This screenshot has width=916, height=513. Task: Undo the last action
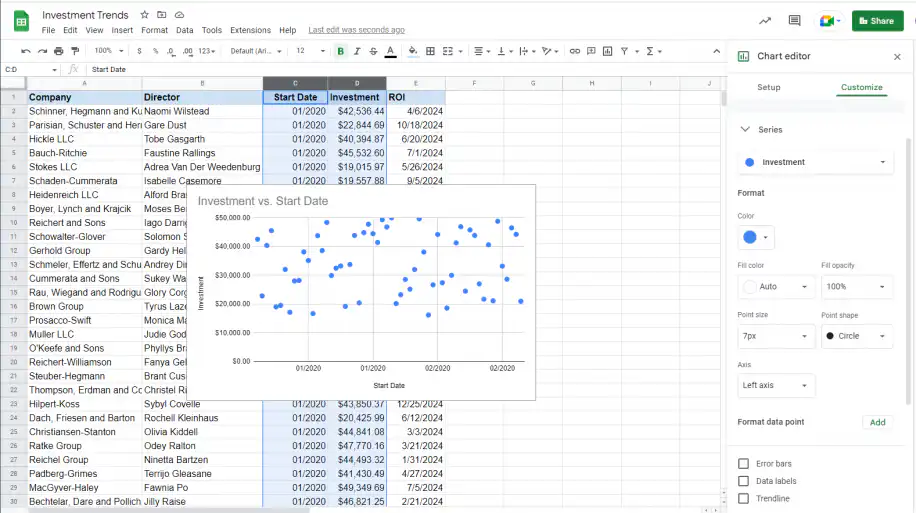(26, 51)
